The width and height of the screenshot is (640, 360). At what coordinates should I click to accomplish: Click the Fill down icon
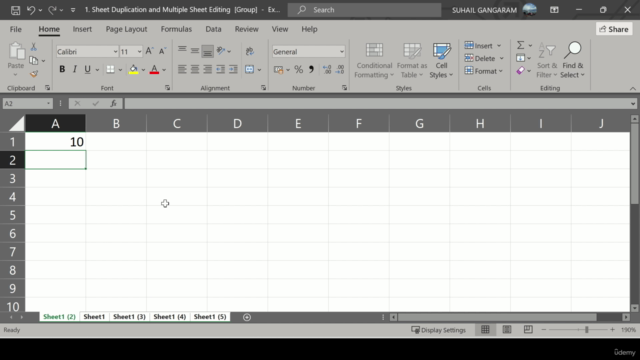click(x=520, y=58)
